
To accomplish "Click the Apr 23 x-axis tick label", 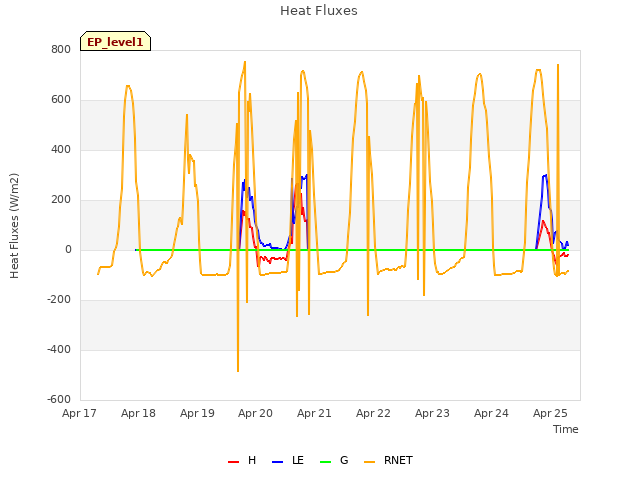I will [432, 413].
